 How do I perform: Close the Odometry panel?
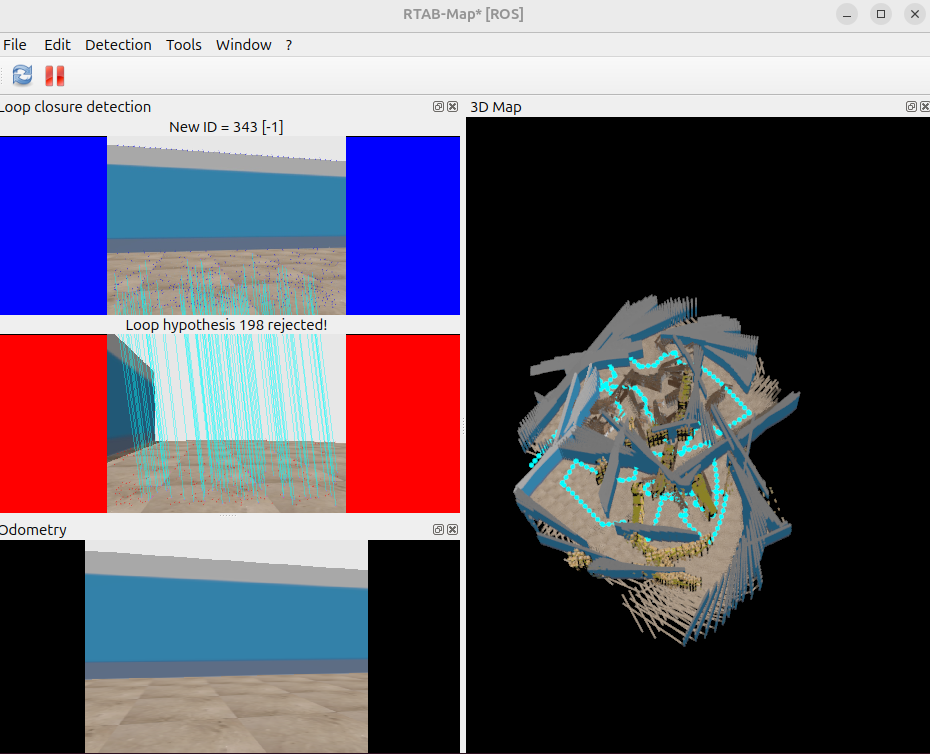(452, 529)
